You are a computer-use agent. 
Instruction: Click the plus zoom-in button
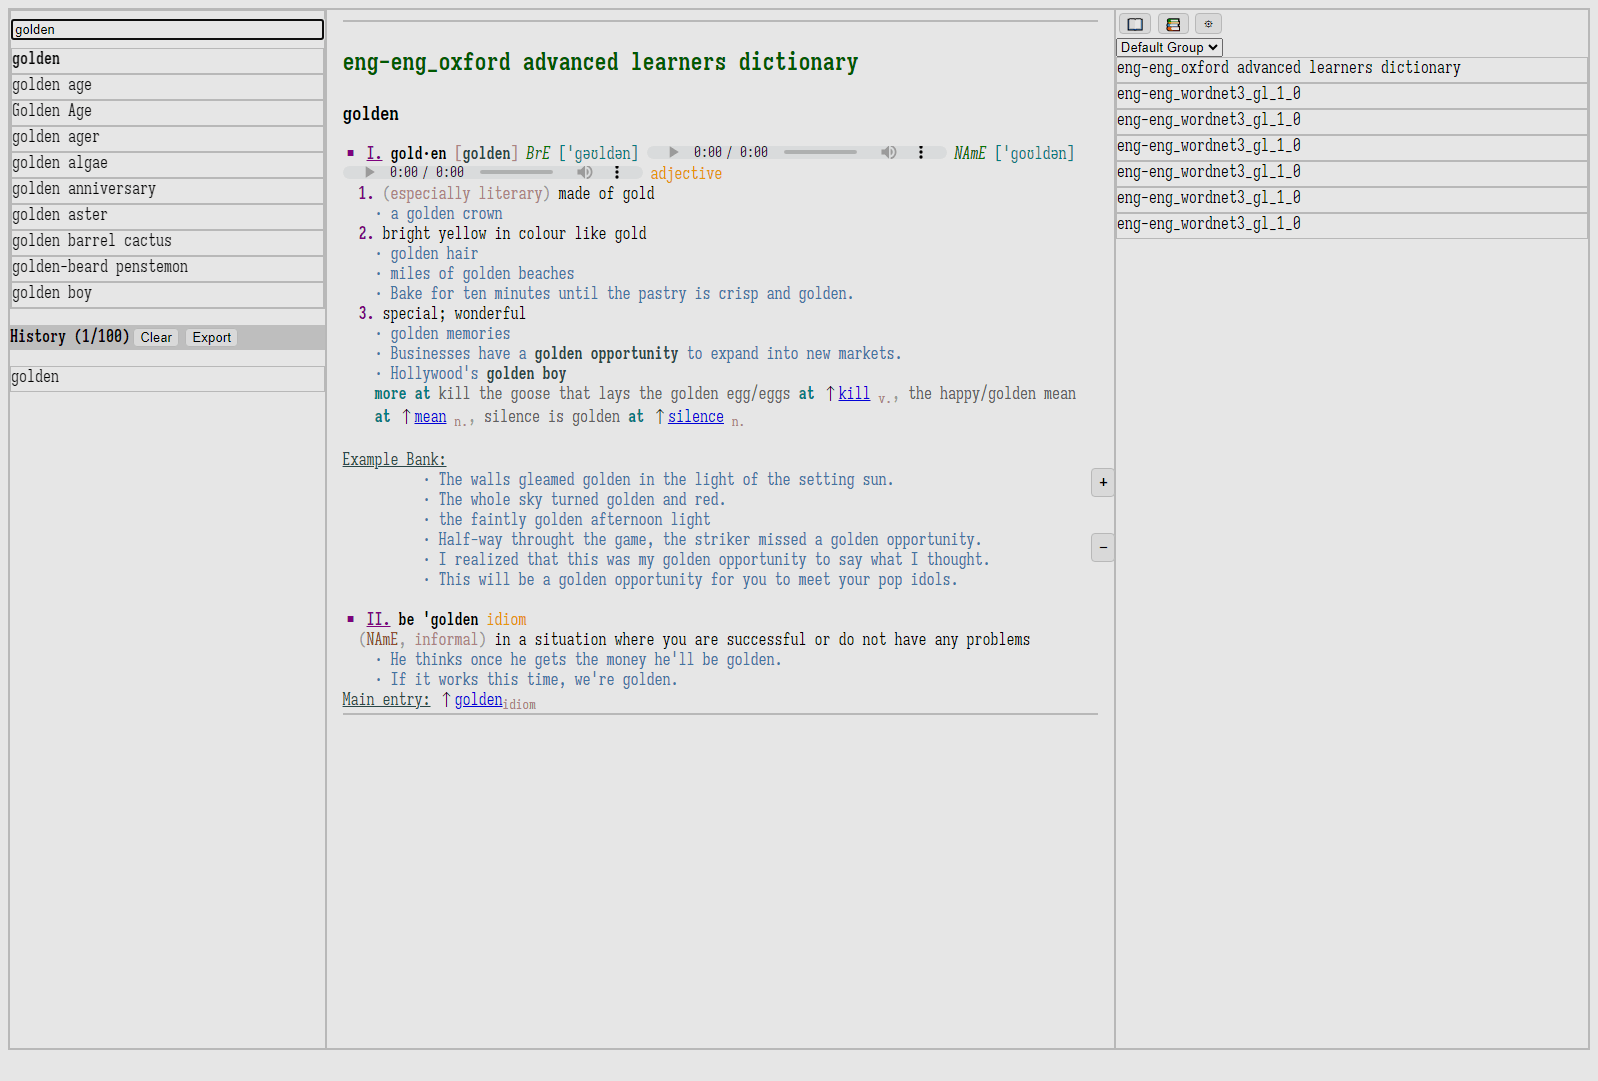tap(1103, 482)
